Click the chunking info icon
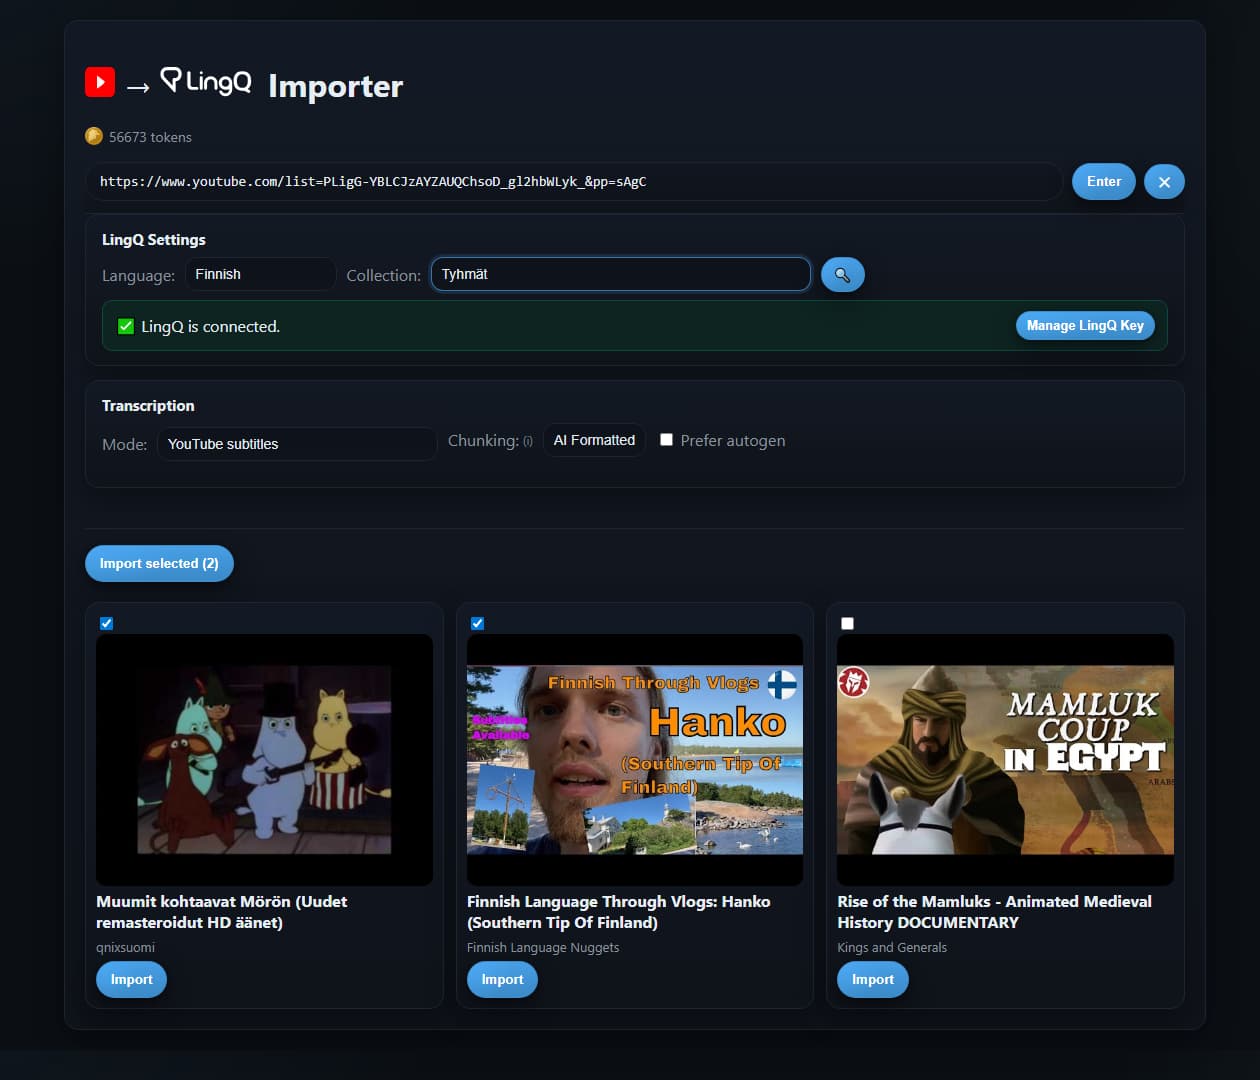 [528, 441]
